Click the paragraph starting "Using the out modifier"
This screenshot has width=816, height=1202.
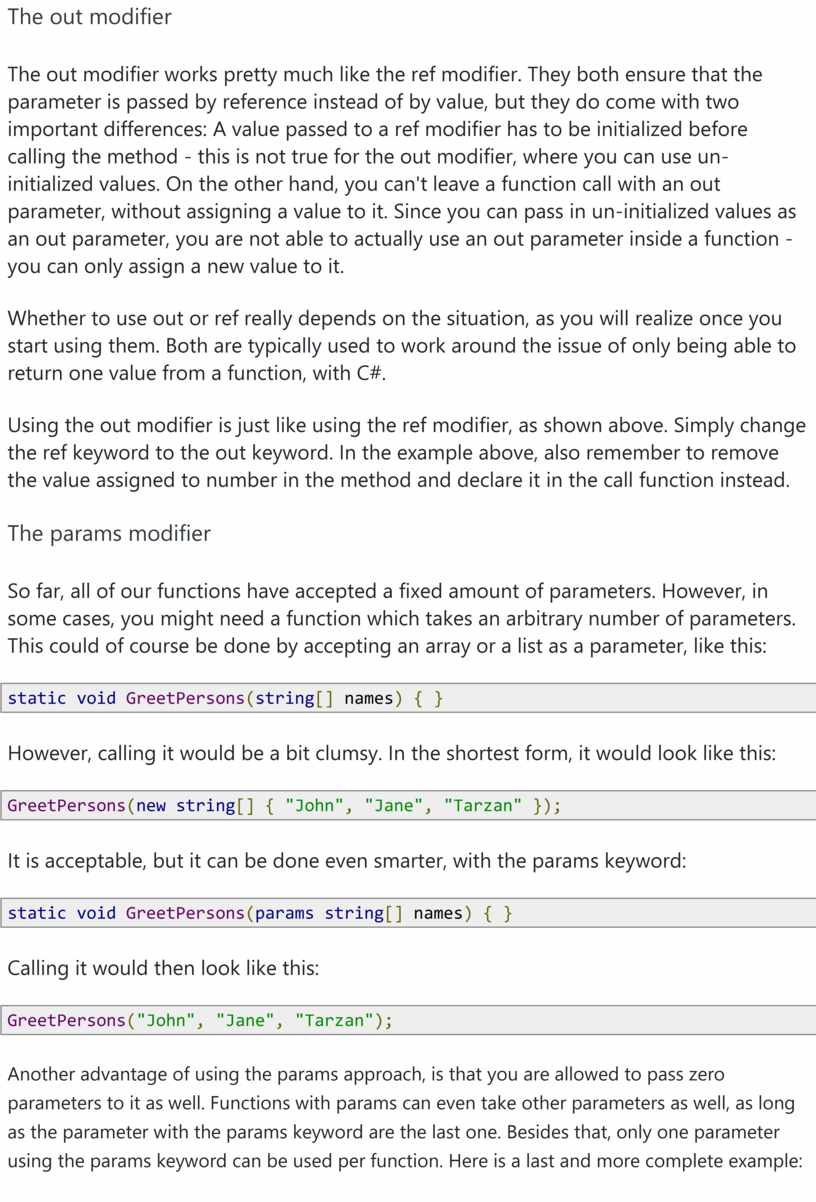click(400, 452)
